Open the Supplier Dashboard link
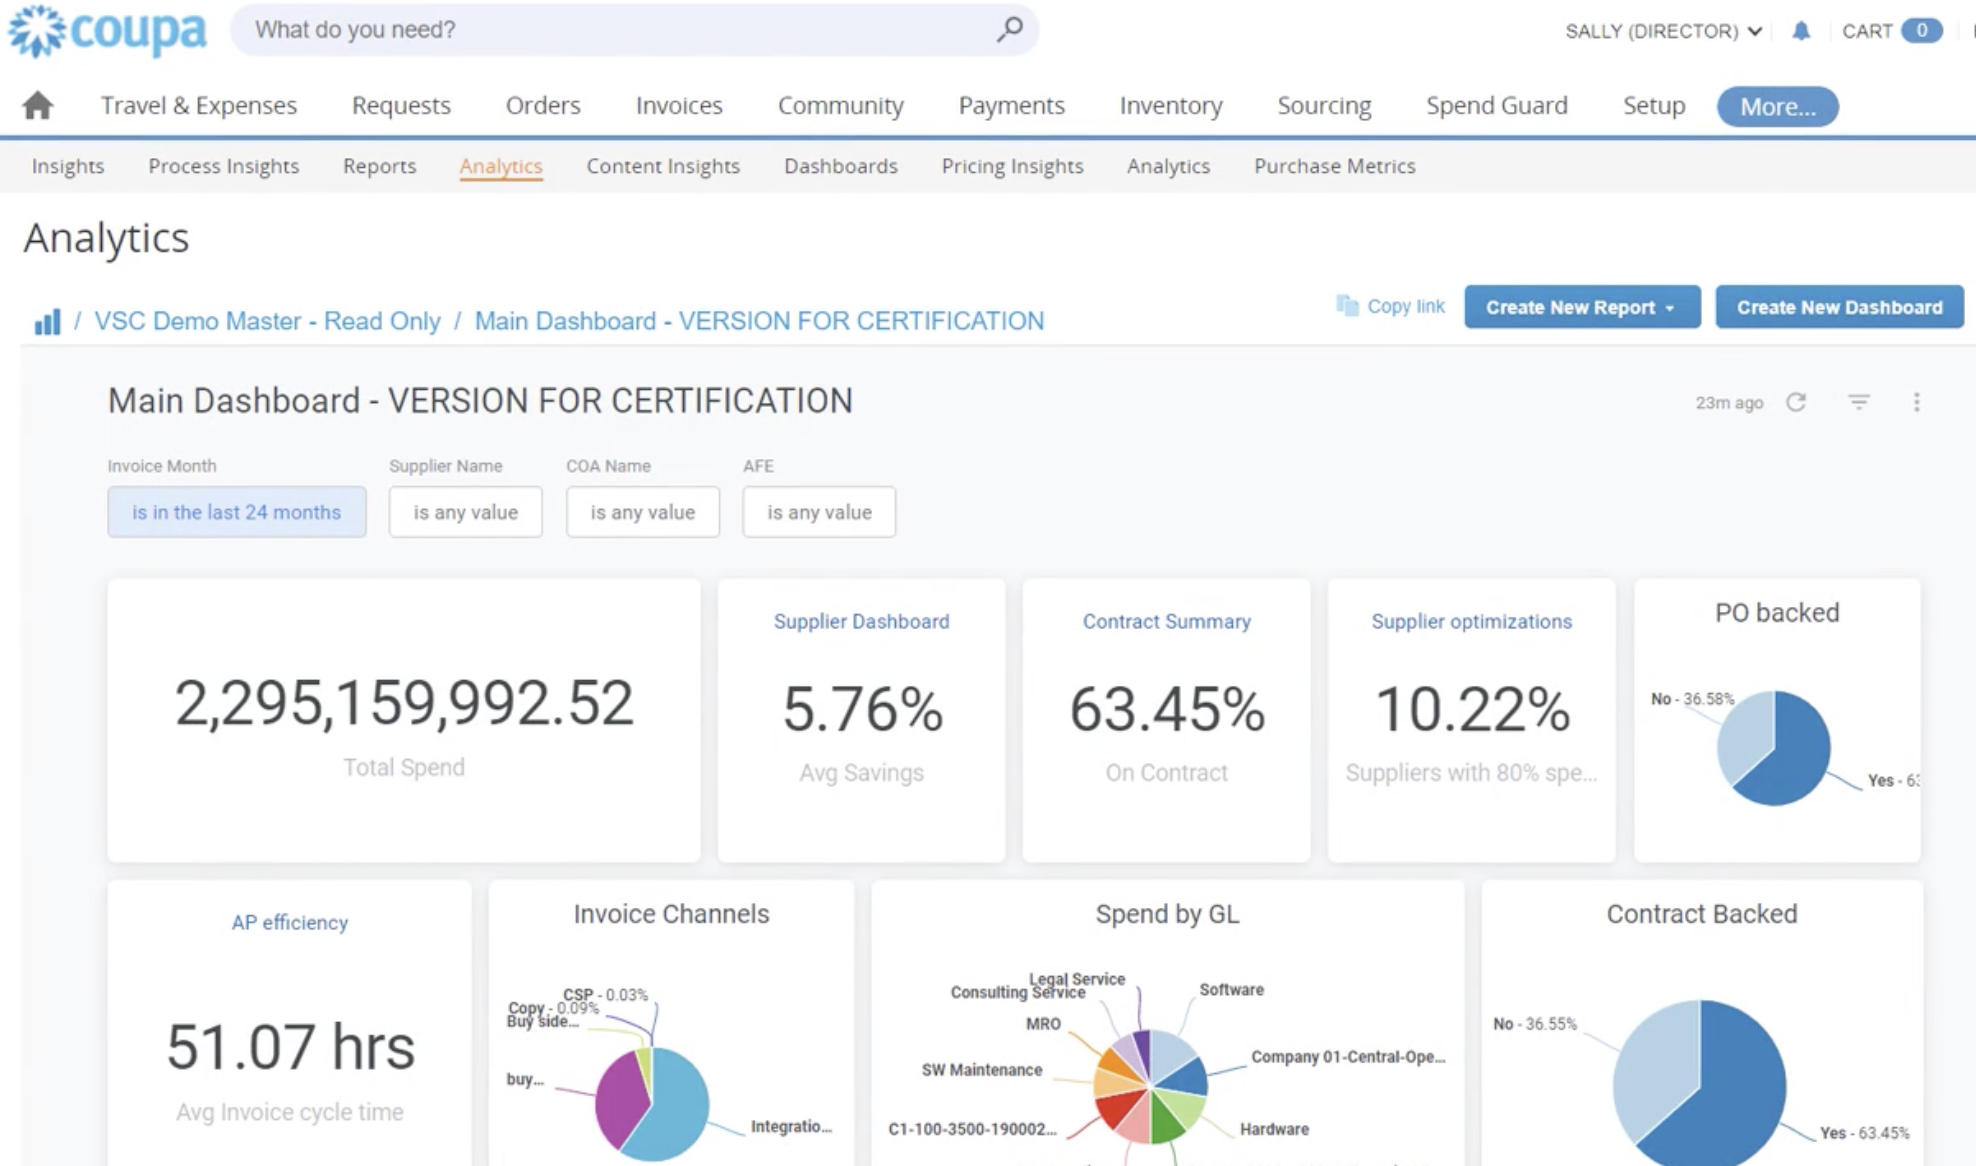Viewport: 1976px width, 1166px height. (x=861, y=621)
